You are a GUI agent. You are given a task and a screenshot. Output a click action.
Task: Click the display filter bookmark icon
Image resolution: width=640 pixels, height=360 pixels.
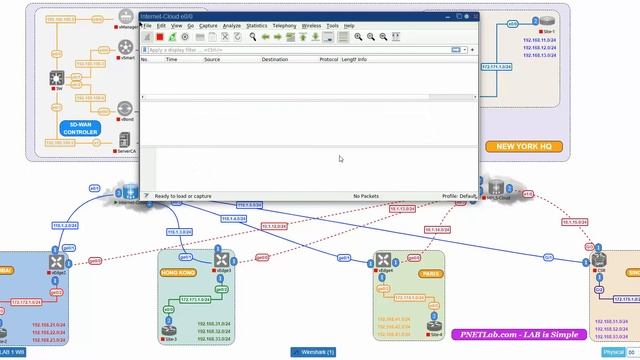(144, 50)
